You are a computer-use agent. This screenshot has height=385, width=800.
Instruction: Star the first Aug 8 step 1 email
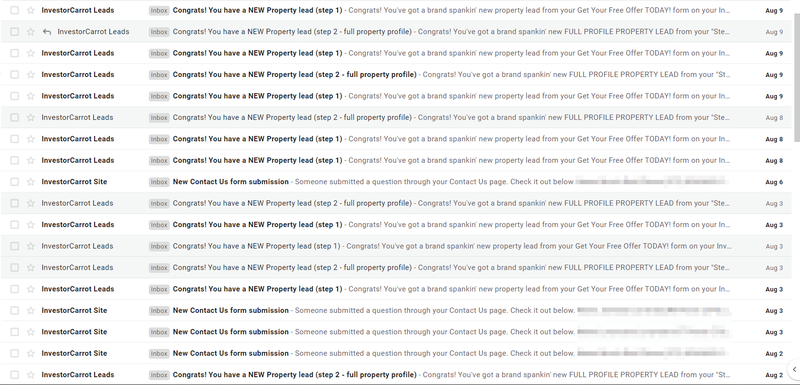[31, 139]
